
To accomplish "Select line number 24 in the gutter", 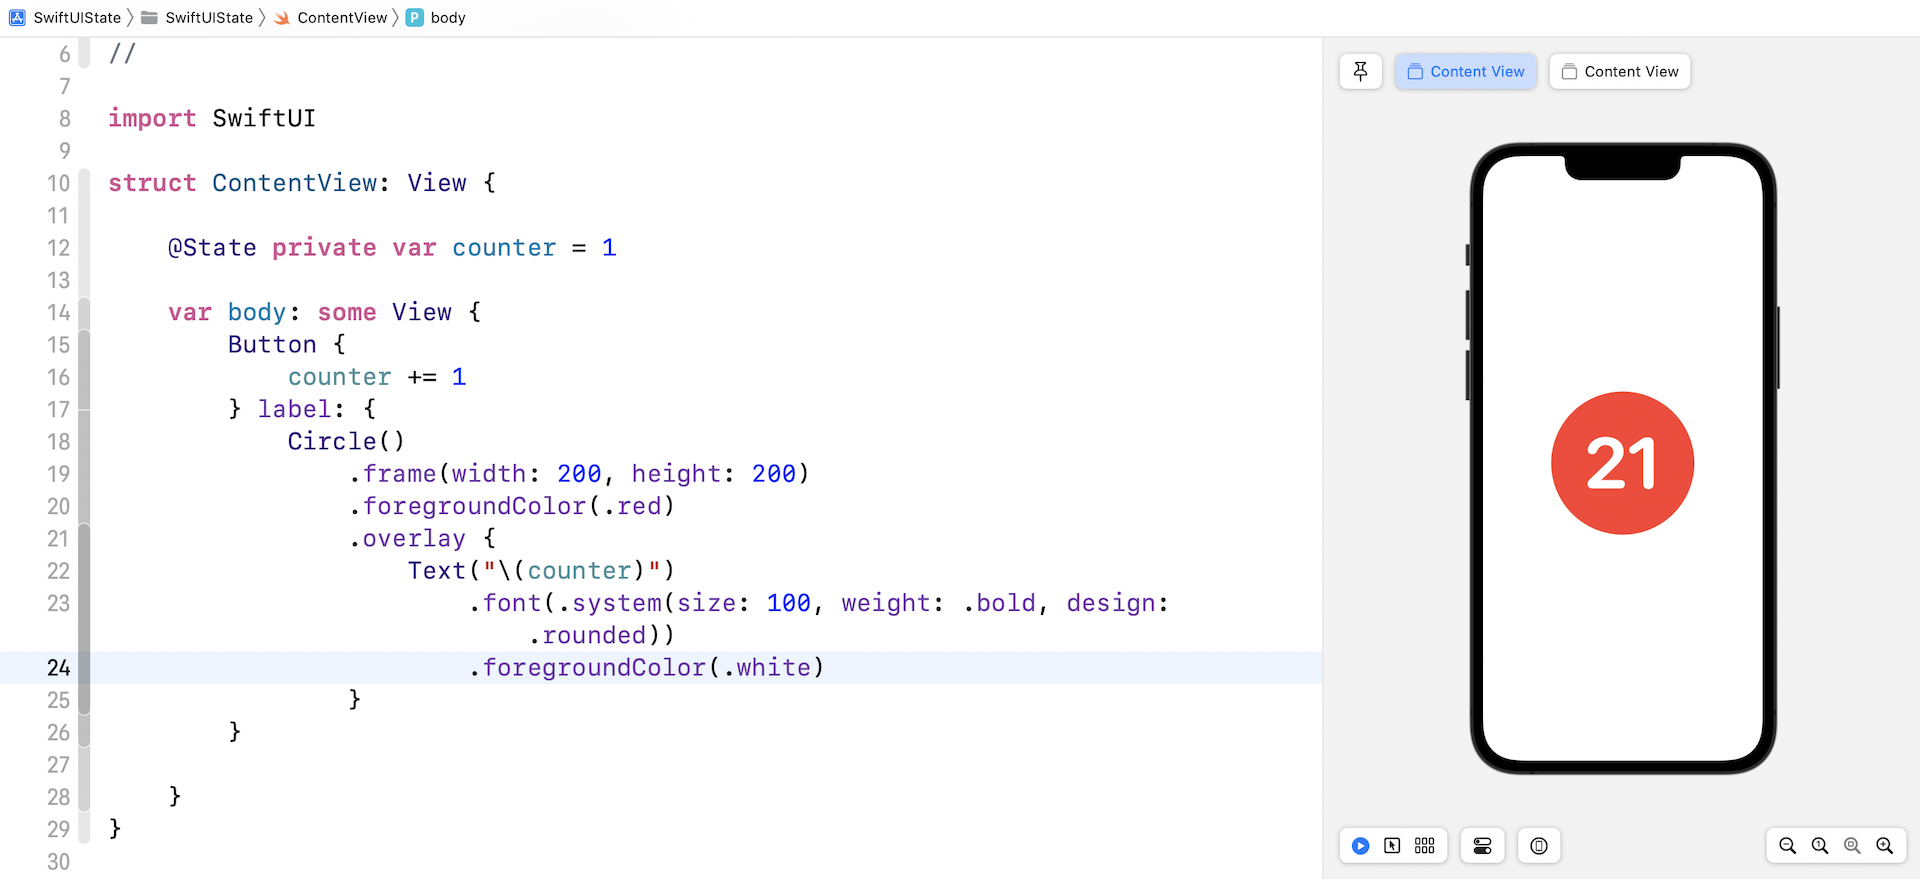I will (58, 668).
